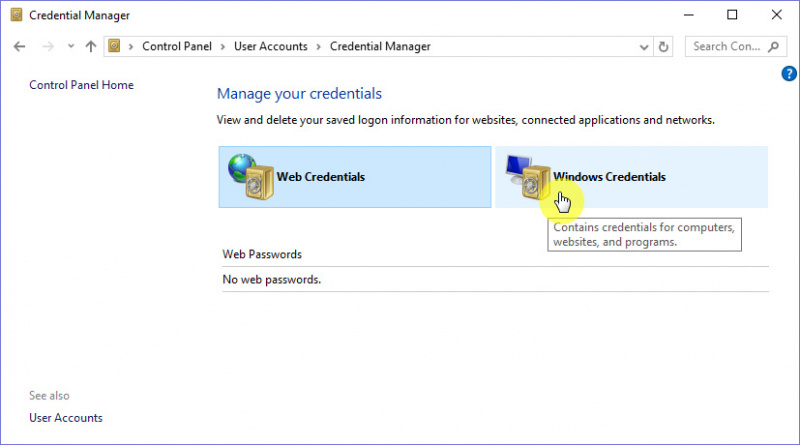
Task: Click the address bar Credential Manager icon
Action: (114, 46)
